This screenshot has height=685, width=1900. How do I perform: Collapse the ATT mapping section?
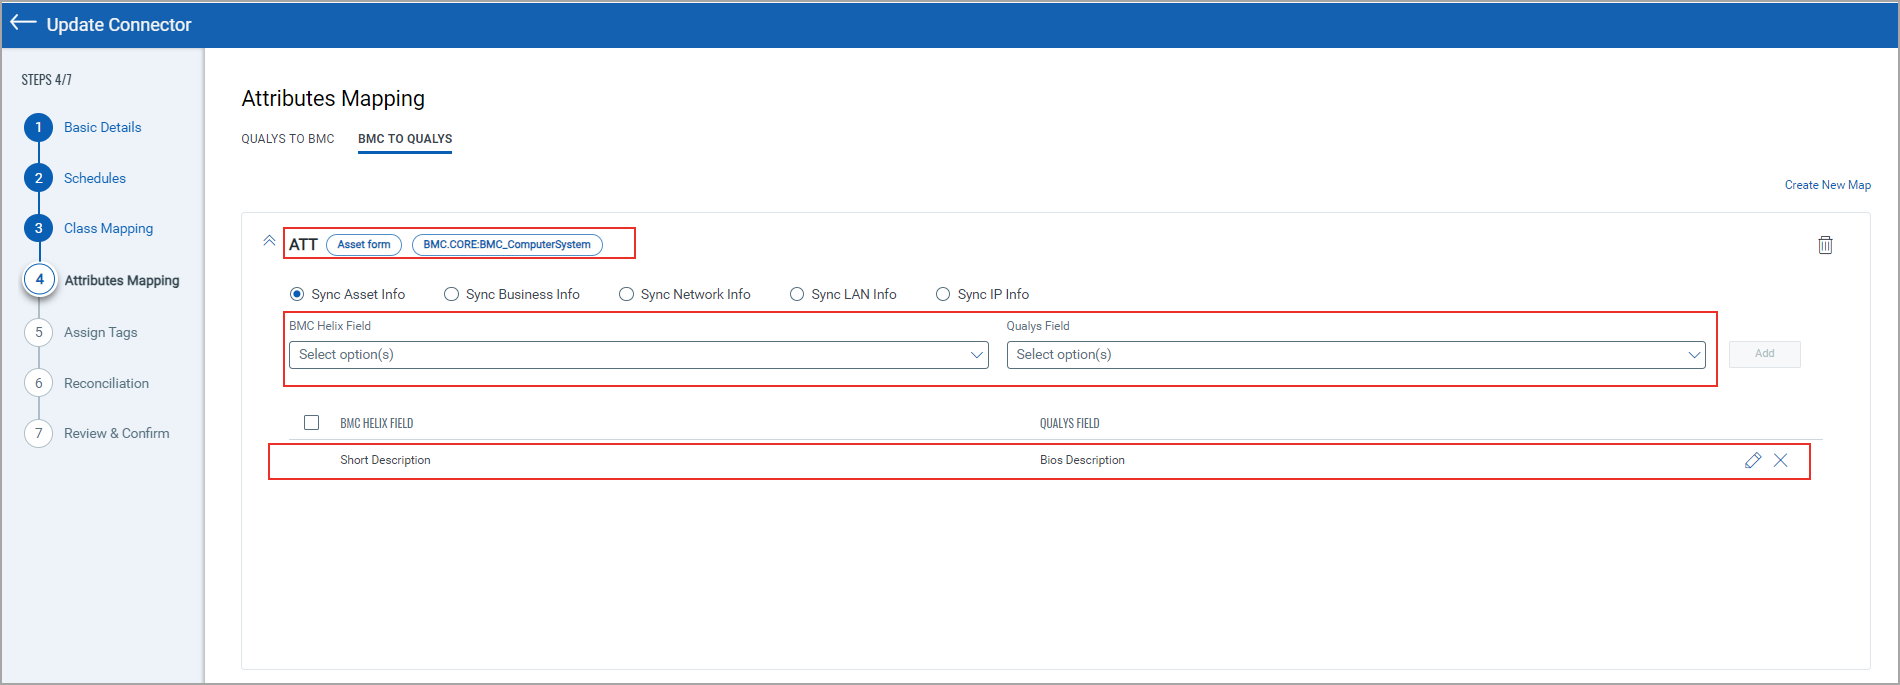269,241
